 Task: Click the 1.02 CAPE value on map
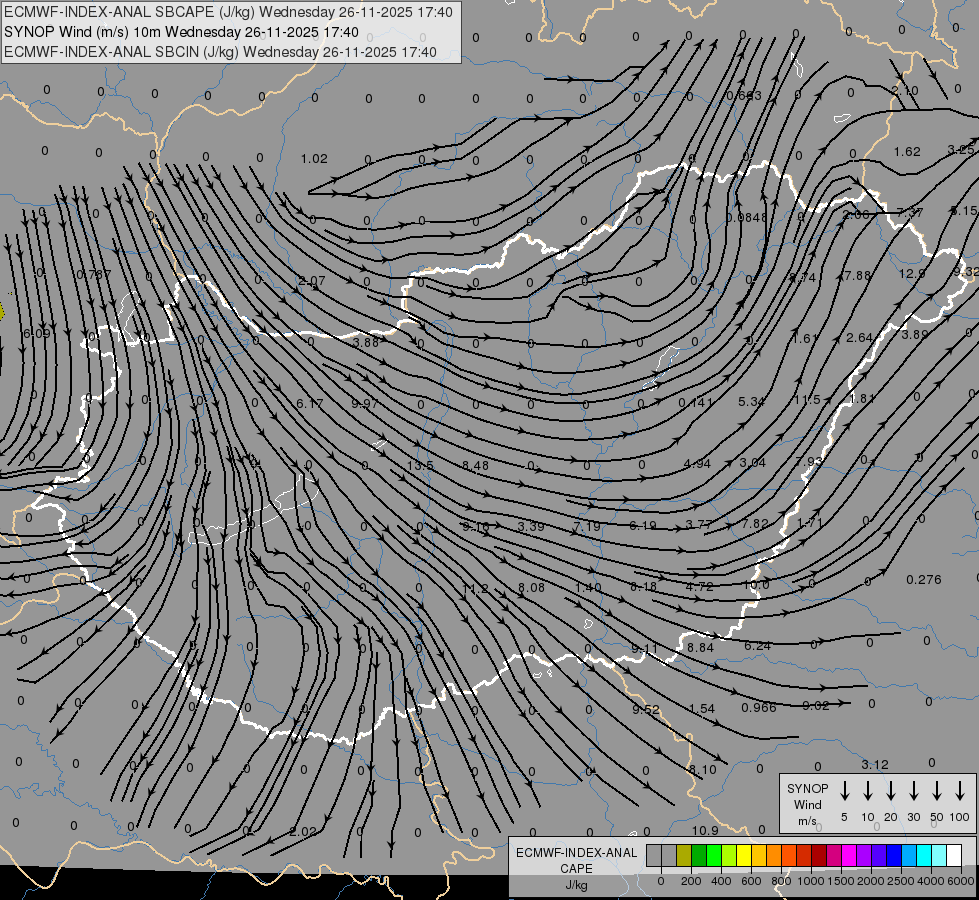coord(314,159)
